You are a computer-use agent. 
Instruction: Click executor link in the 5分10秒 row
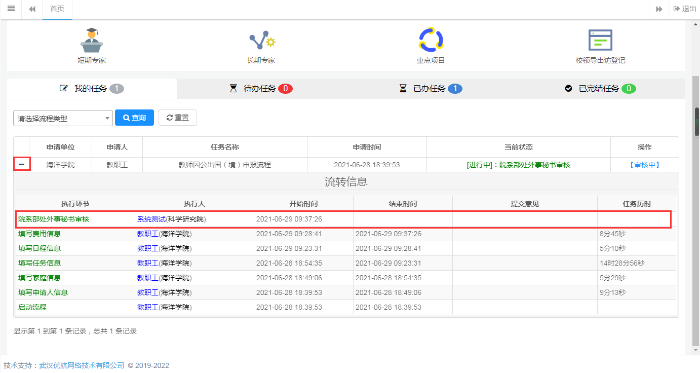148,249
